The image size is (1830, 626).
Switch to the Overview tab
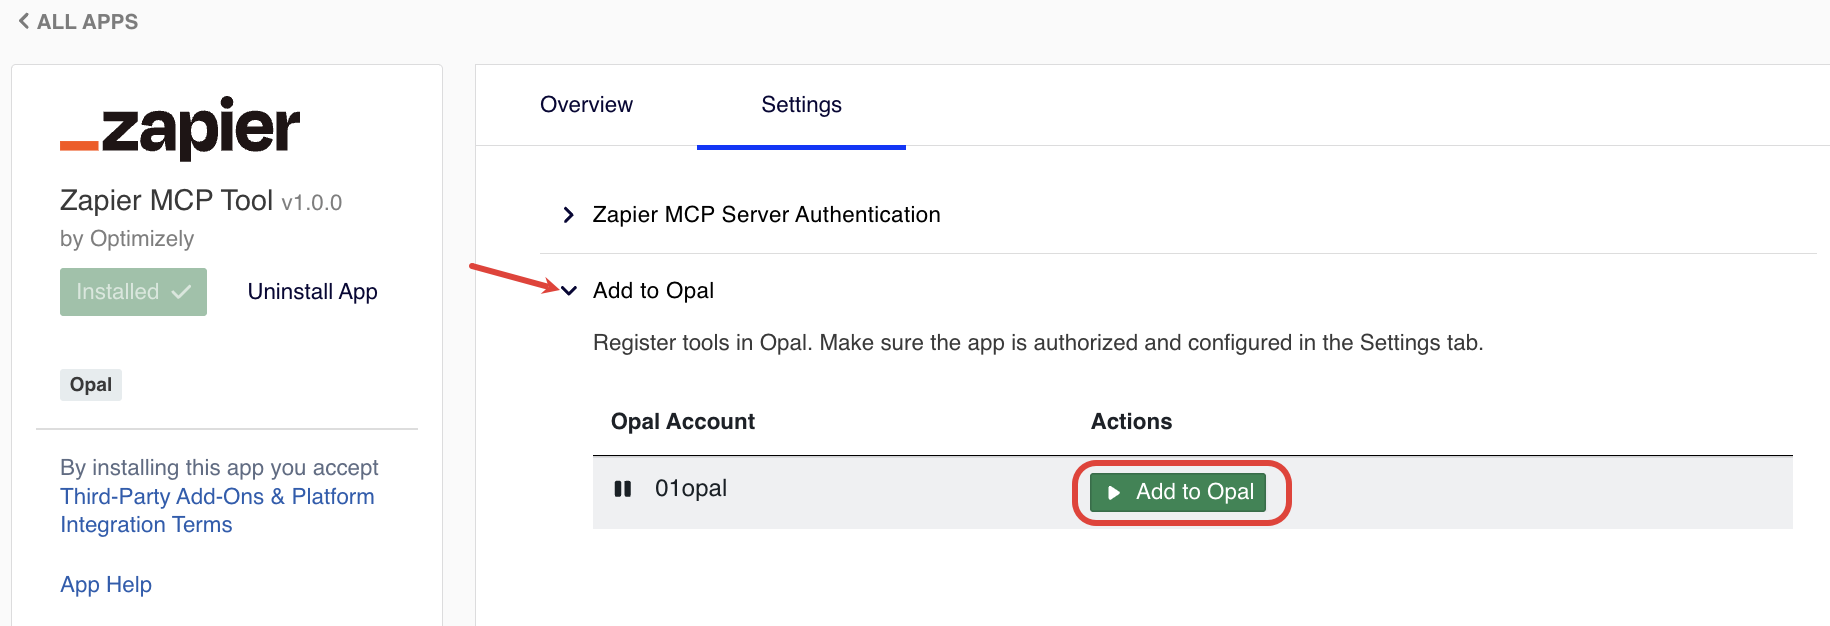(x=586, y=105)
